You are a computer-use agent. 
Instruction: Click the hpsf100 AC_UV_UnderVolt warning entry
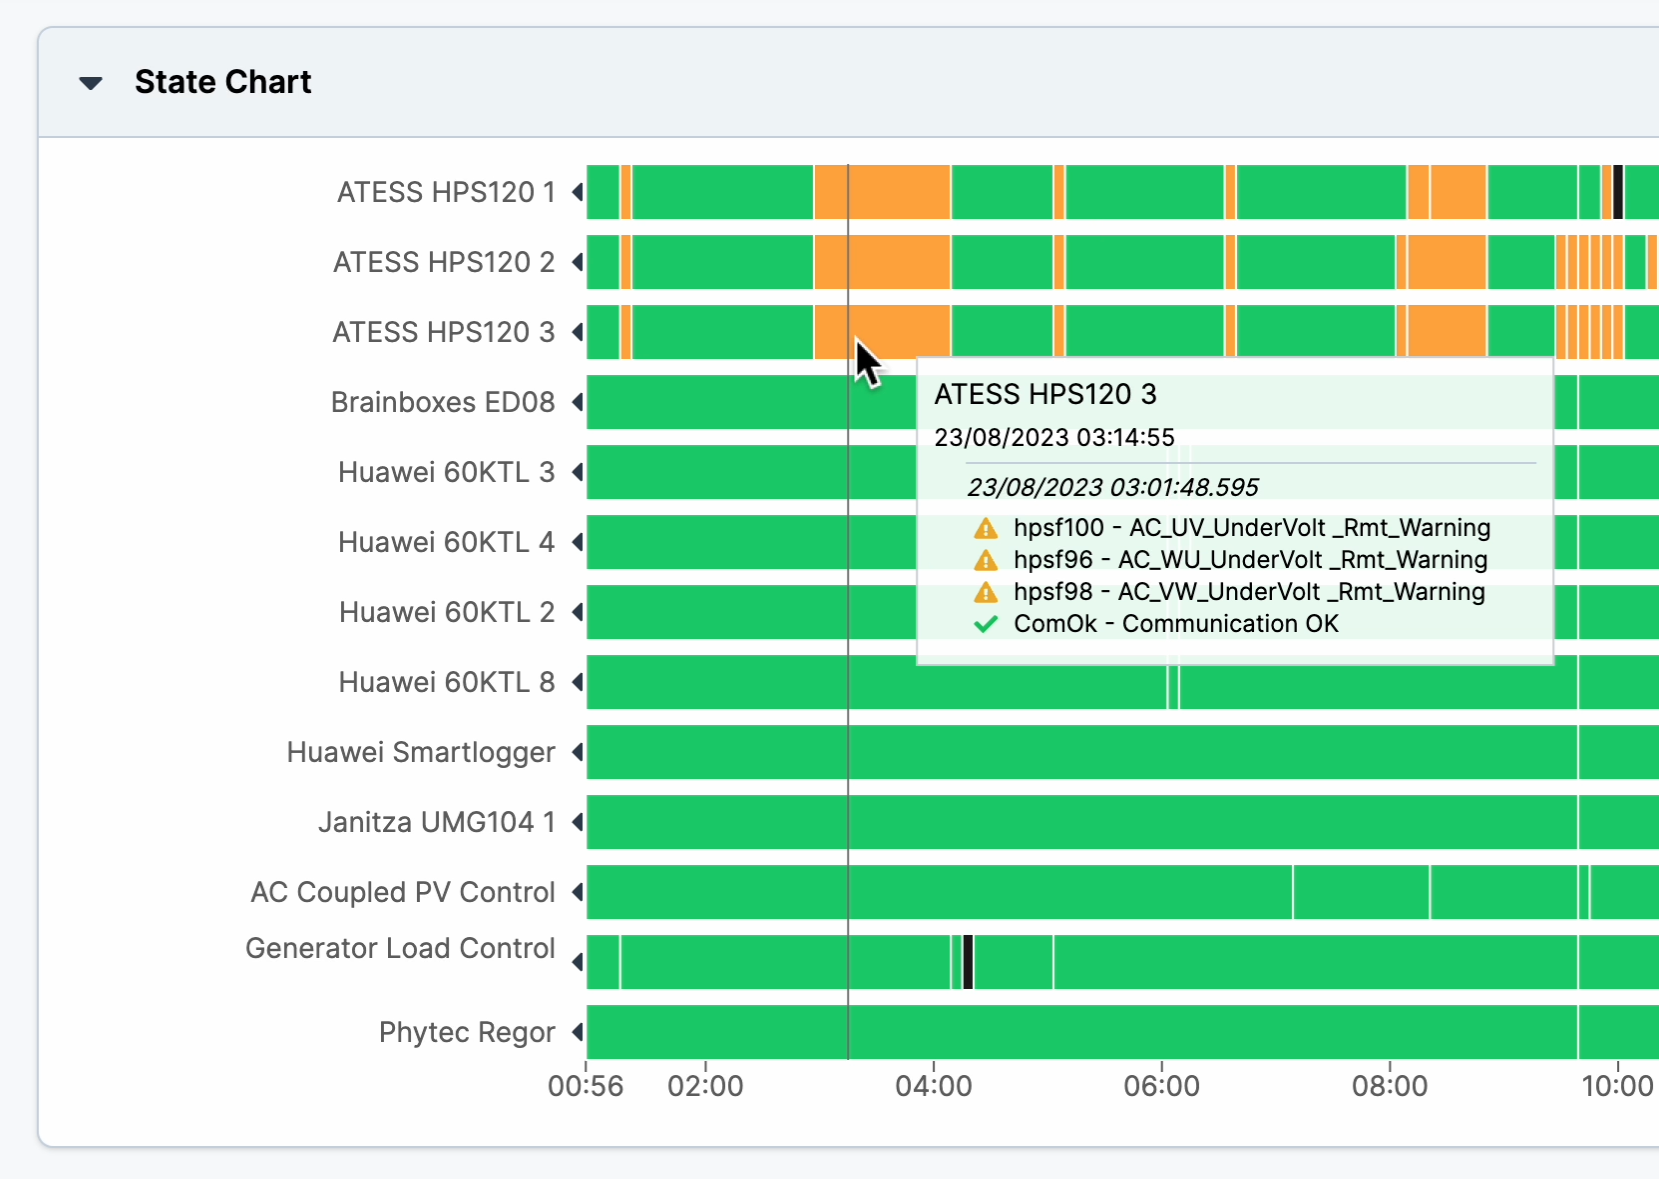1250,528
